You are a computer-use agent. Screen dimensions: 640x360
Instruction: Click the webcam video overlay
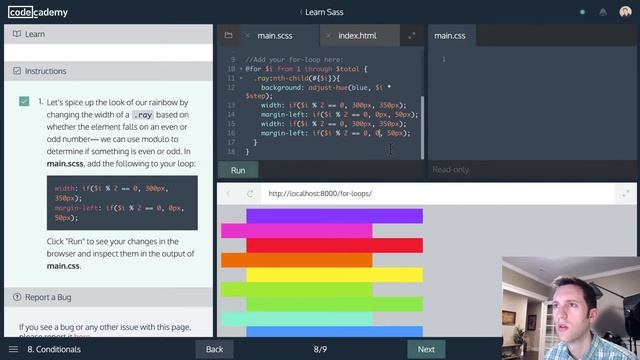(571, 308)
